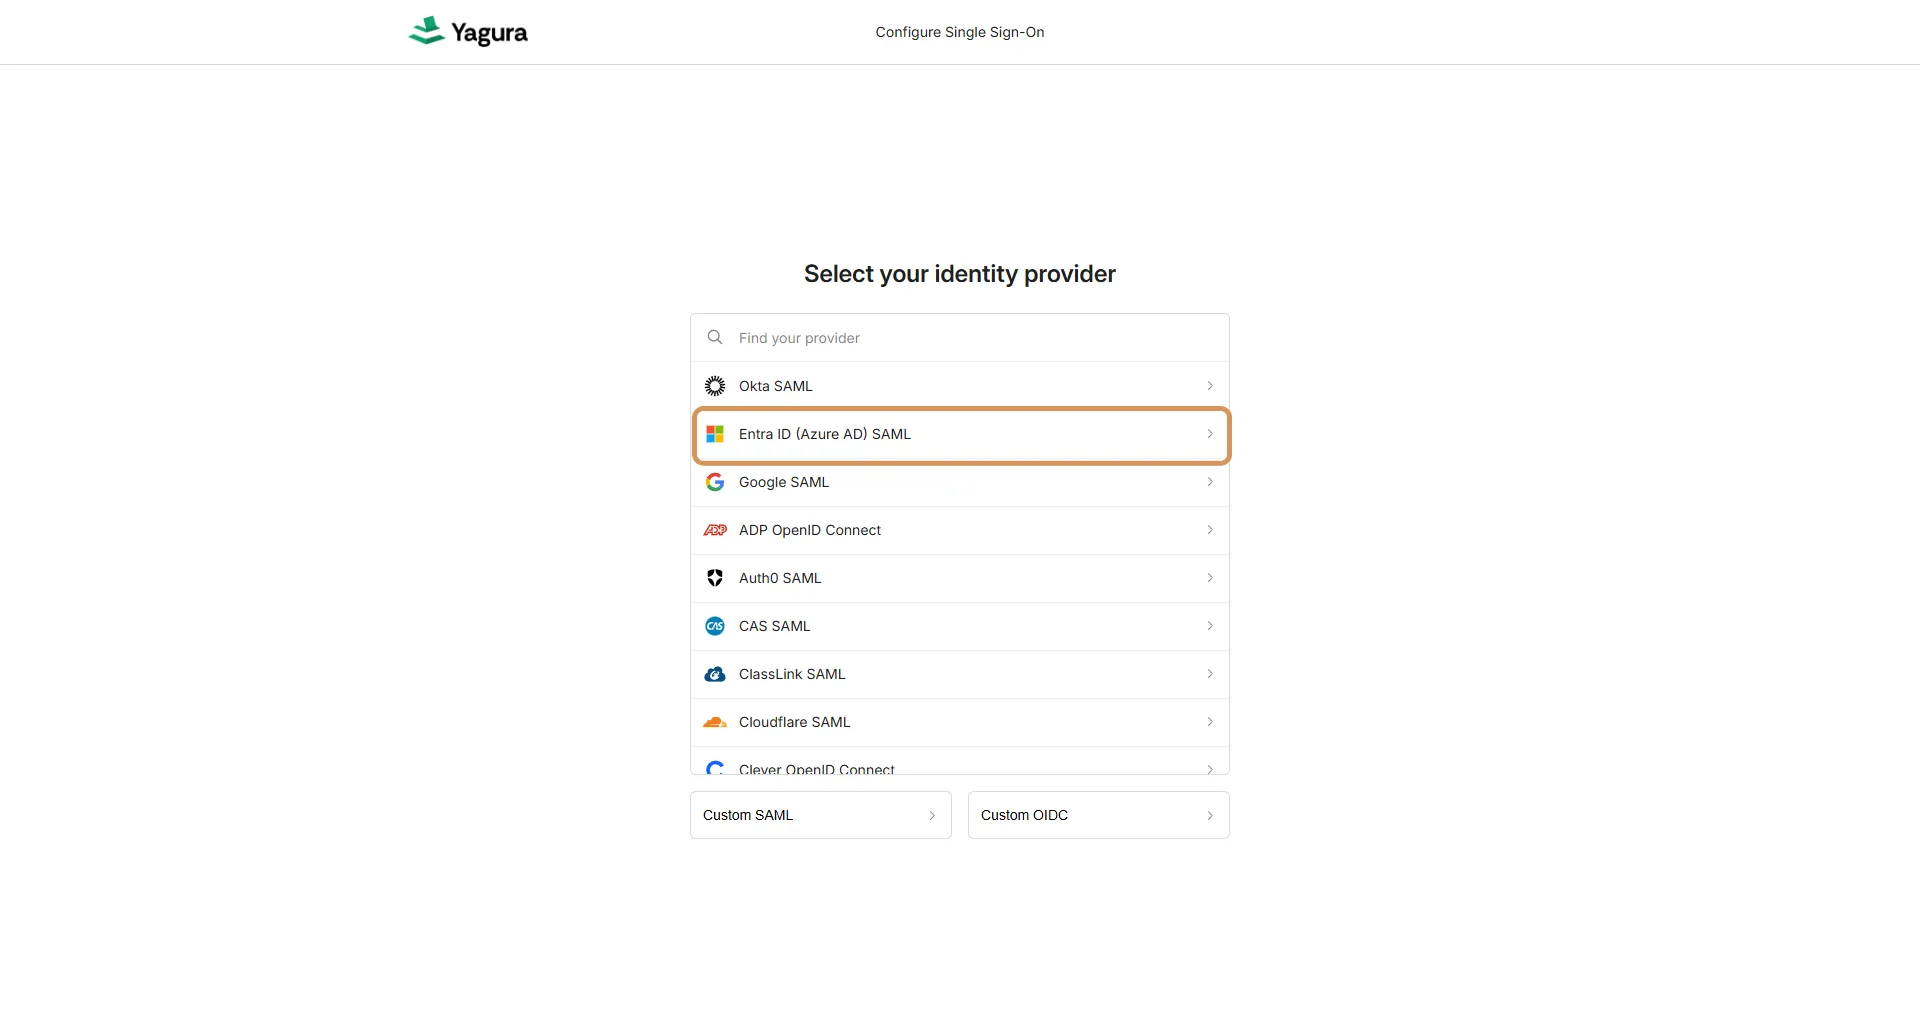Click the ADP logo icon
Viewport: 1920px width, 1031px height.
[x=715, y=530]
